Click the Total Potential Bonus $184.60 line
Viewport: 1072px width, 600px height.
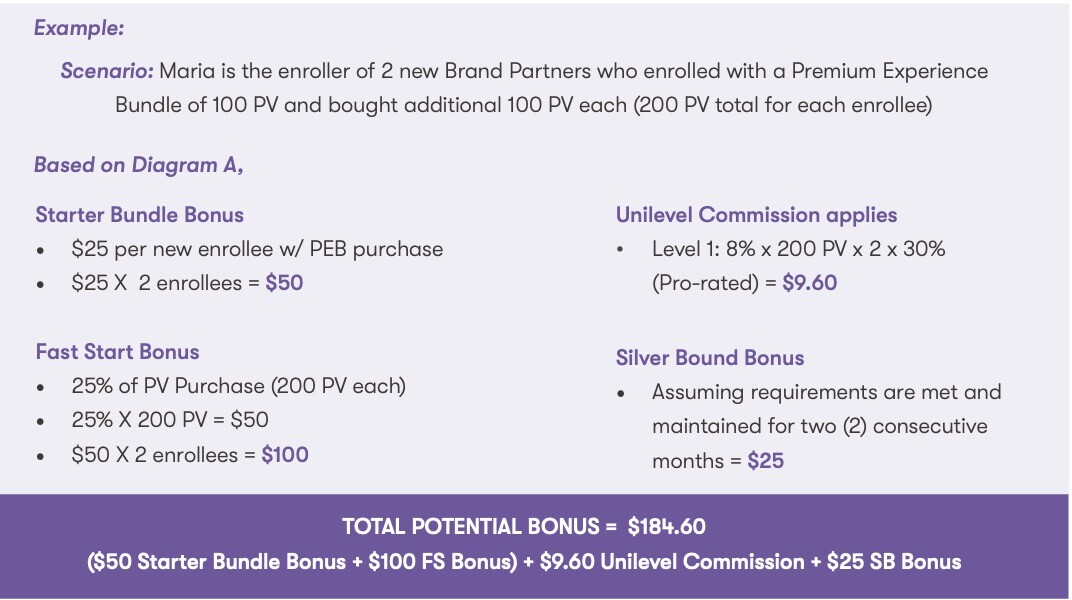coord(524,526)
